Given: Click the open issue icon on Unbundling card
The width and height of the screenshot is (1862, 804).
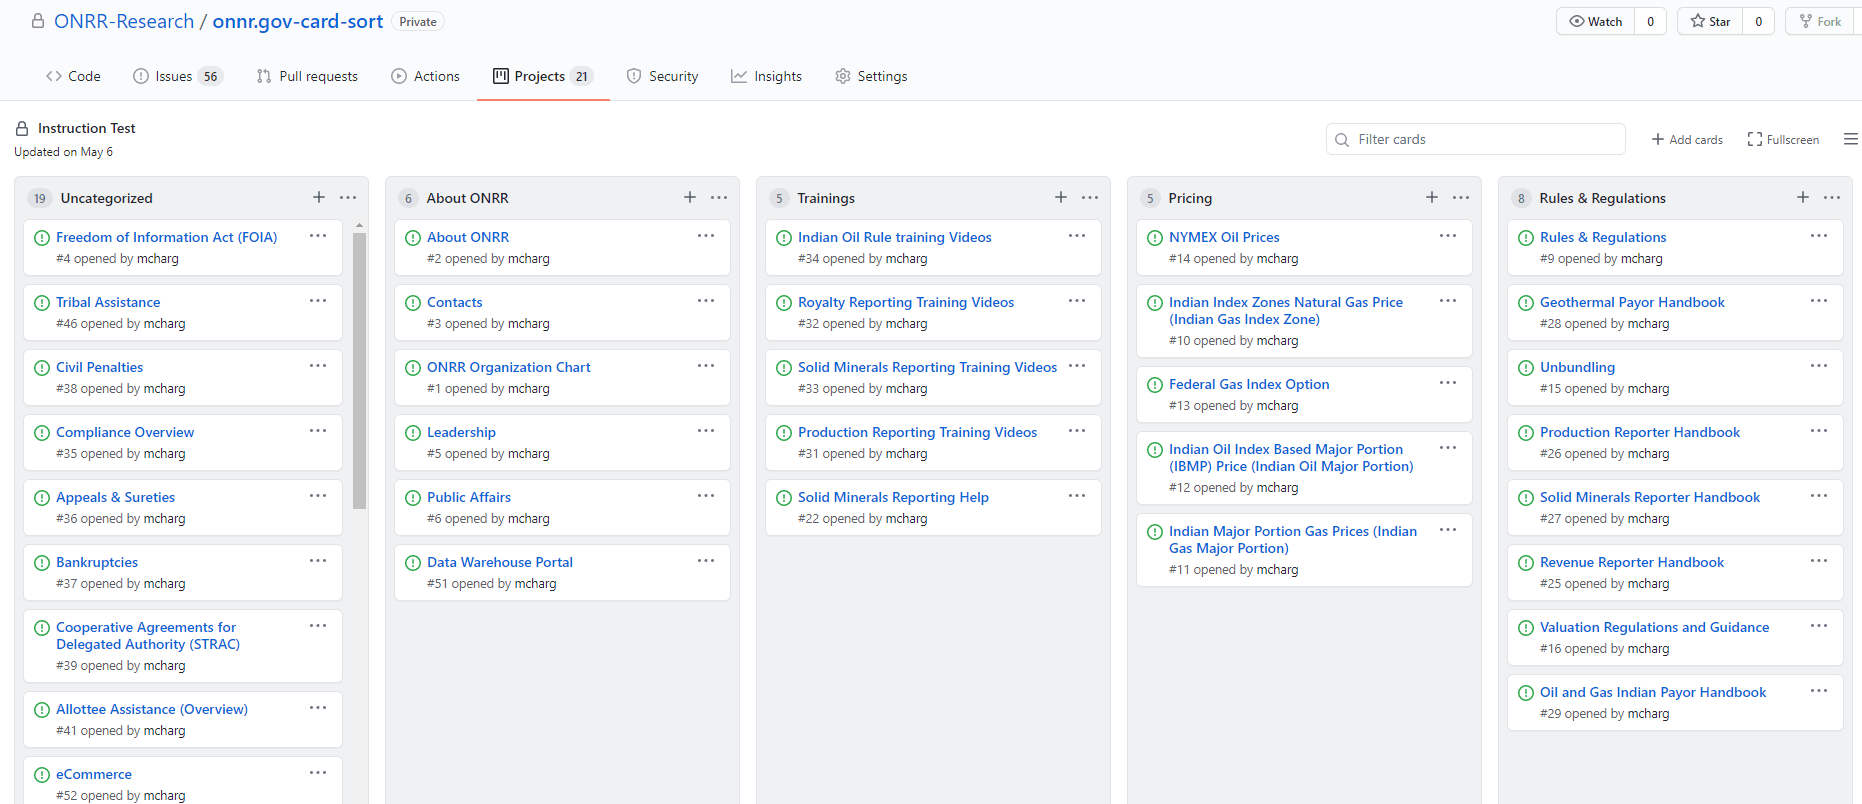Looking at the screenshot, I should (1526, 368).
